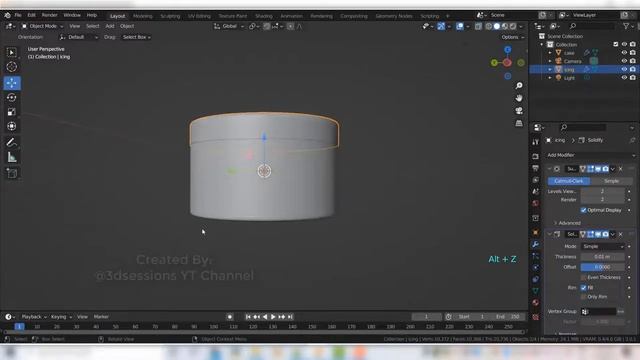Open the Tool properties tab icon

535,142
